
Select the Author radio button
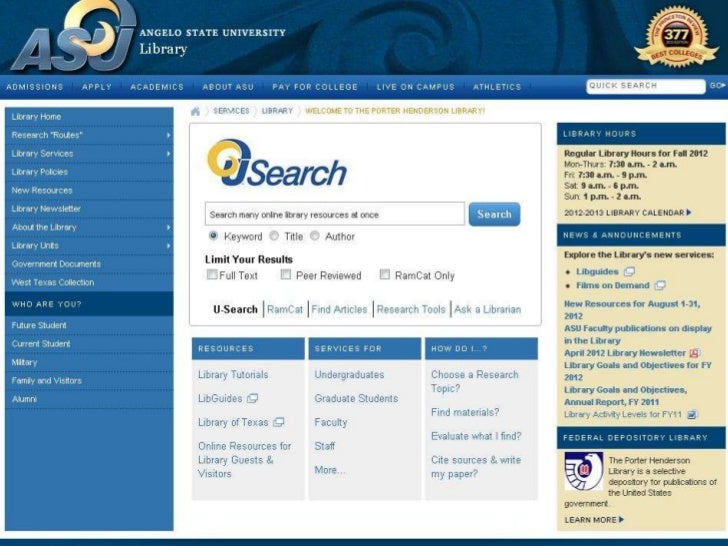point(314,236)
